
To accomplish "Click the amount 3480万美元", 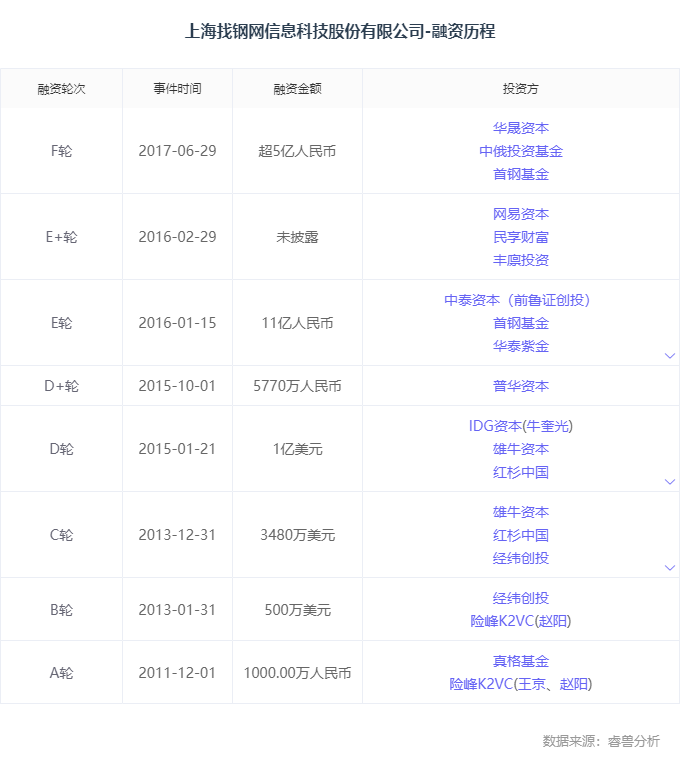I will [297, 535].
